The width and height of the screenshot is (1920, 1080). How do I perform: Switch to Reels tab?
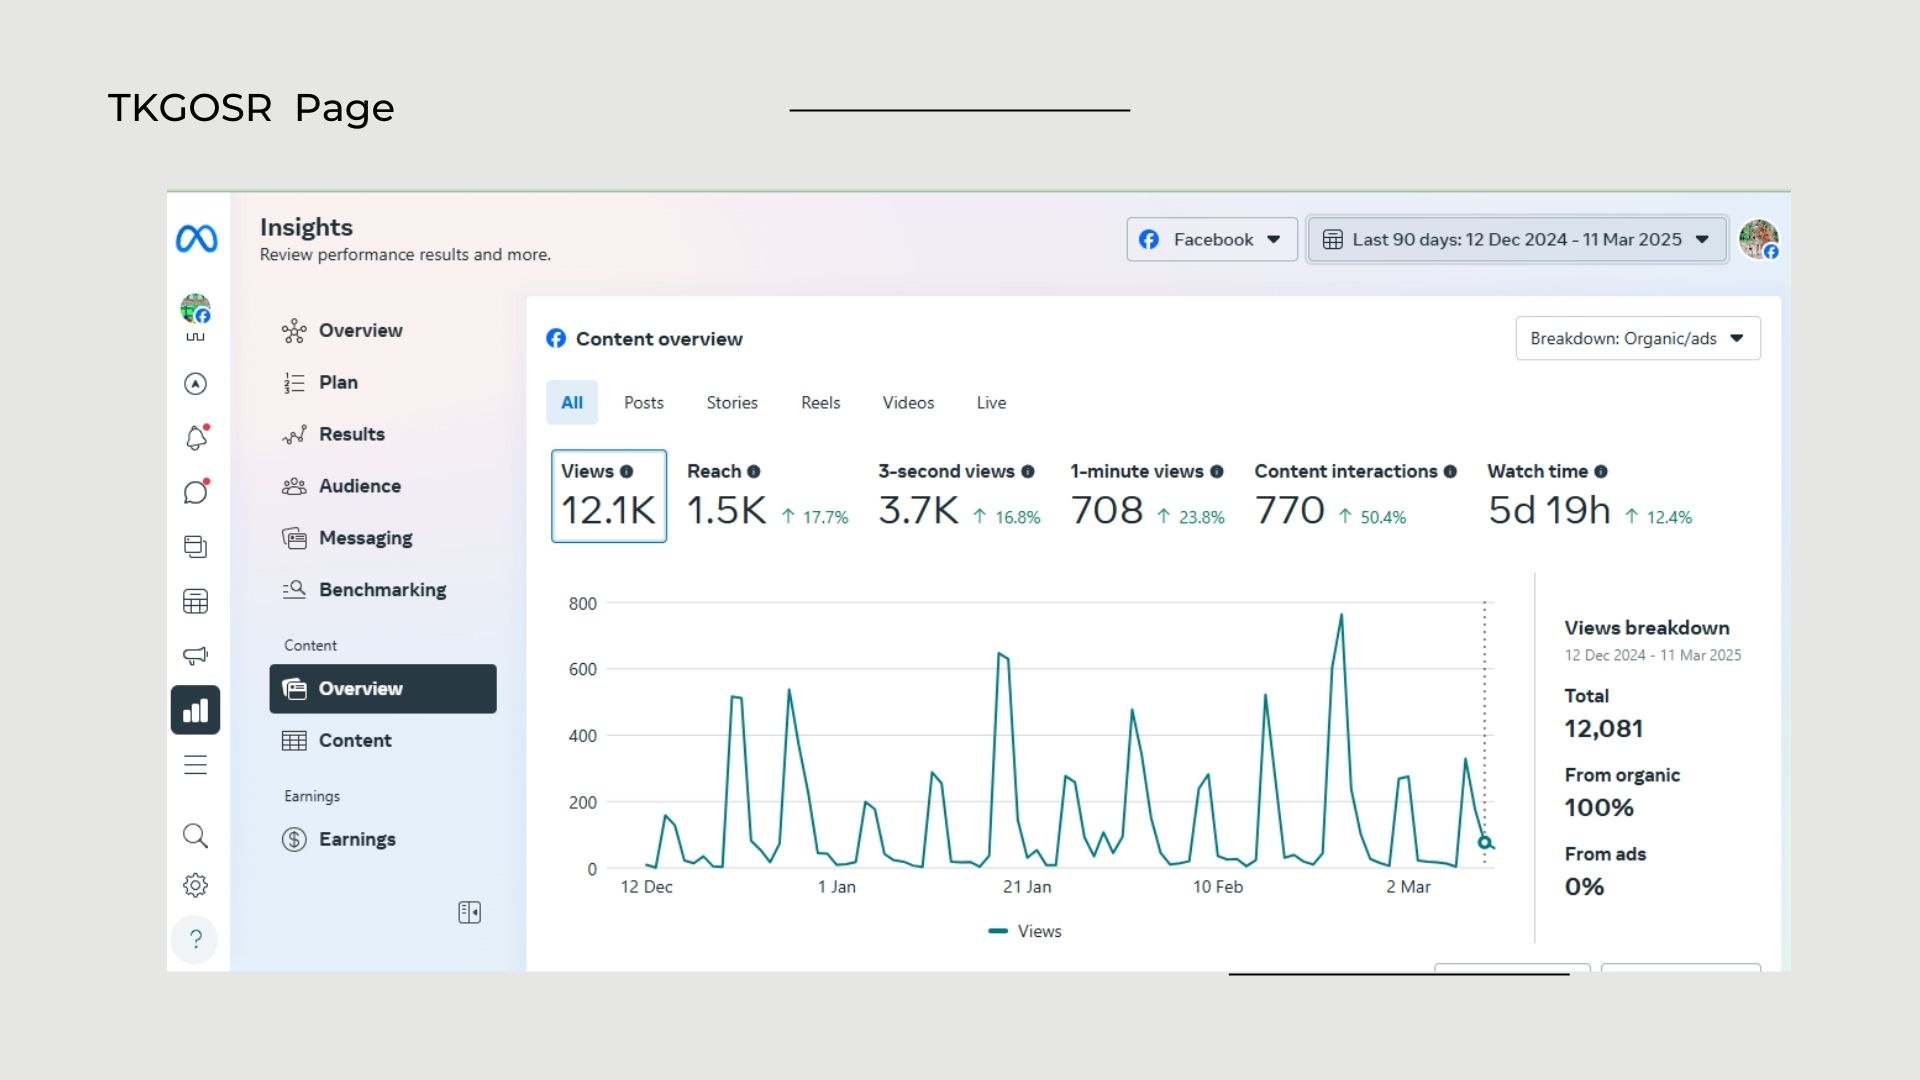point(820,403)
